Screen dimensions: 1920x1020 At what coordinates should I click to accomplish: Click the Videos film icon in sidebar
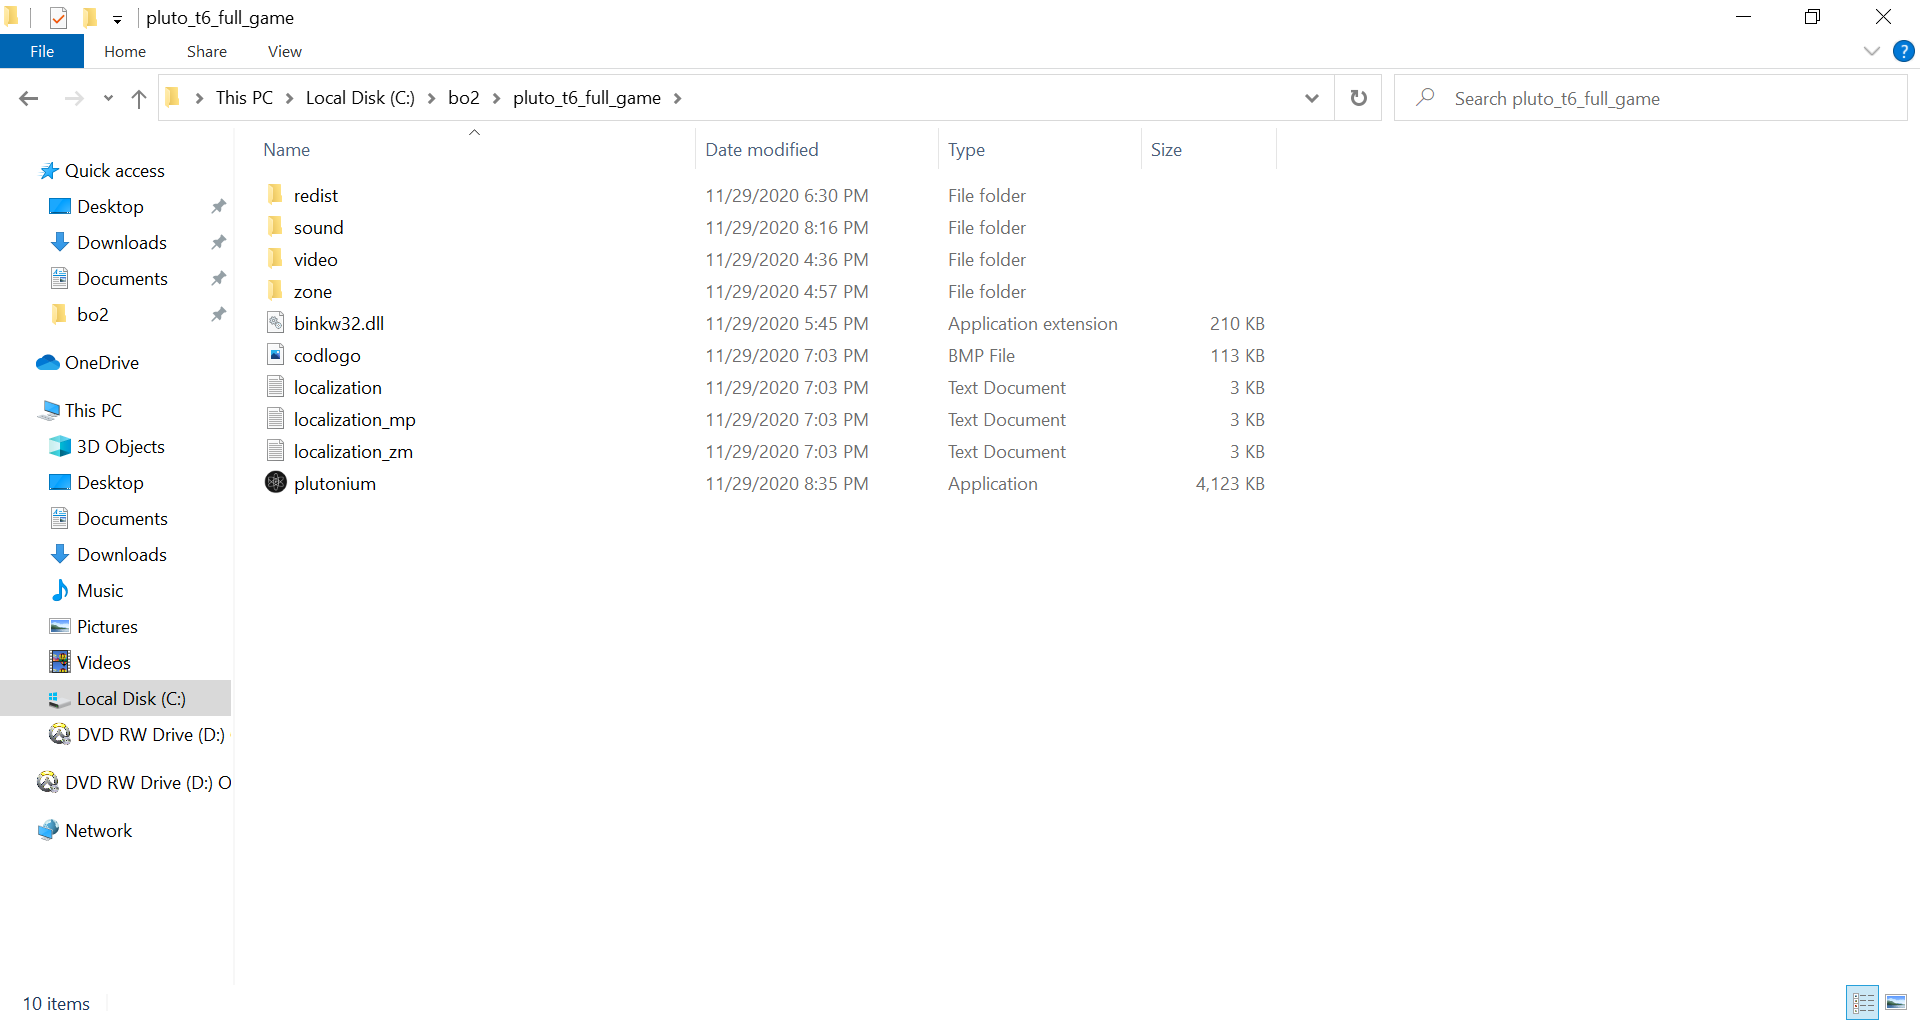click(60, 662)
